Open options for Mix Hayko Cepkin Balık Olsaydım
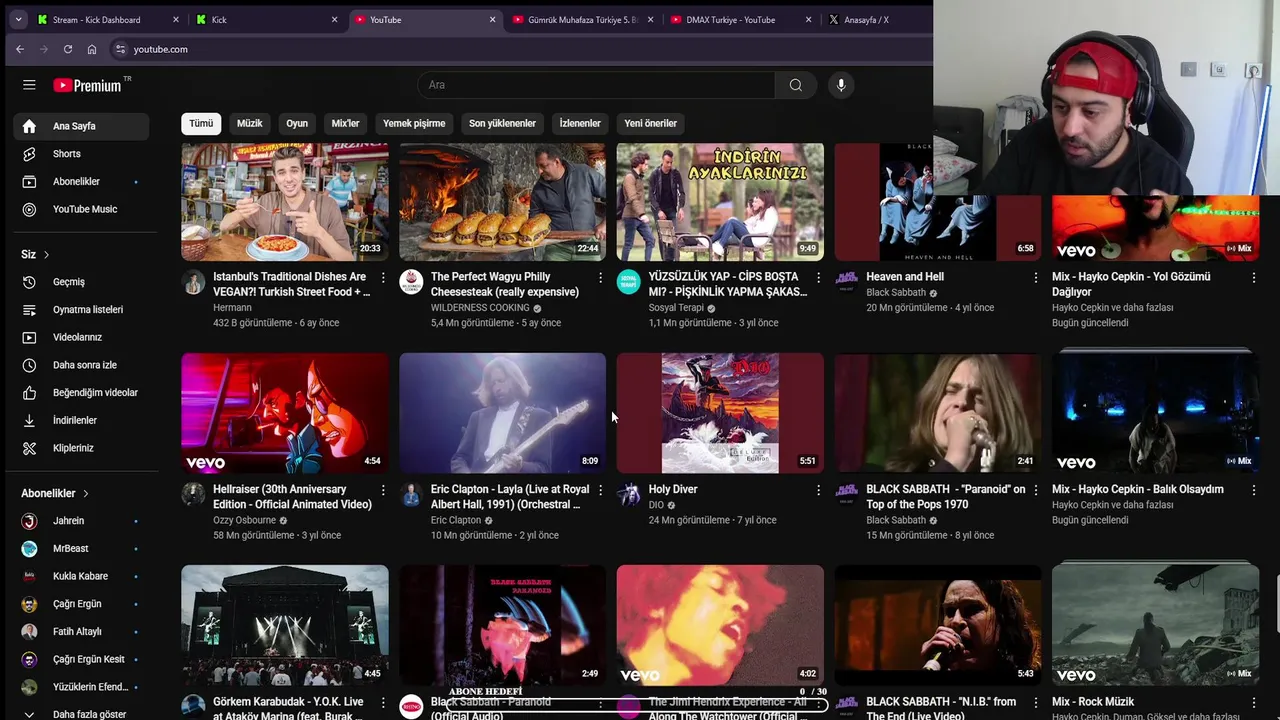This screenshot has height=720, width=1280. coord(1254,490)
